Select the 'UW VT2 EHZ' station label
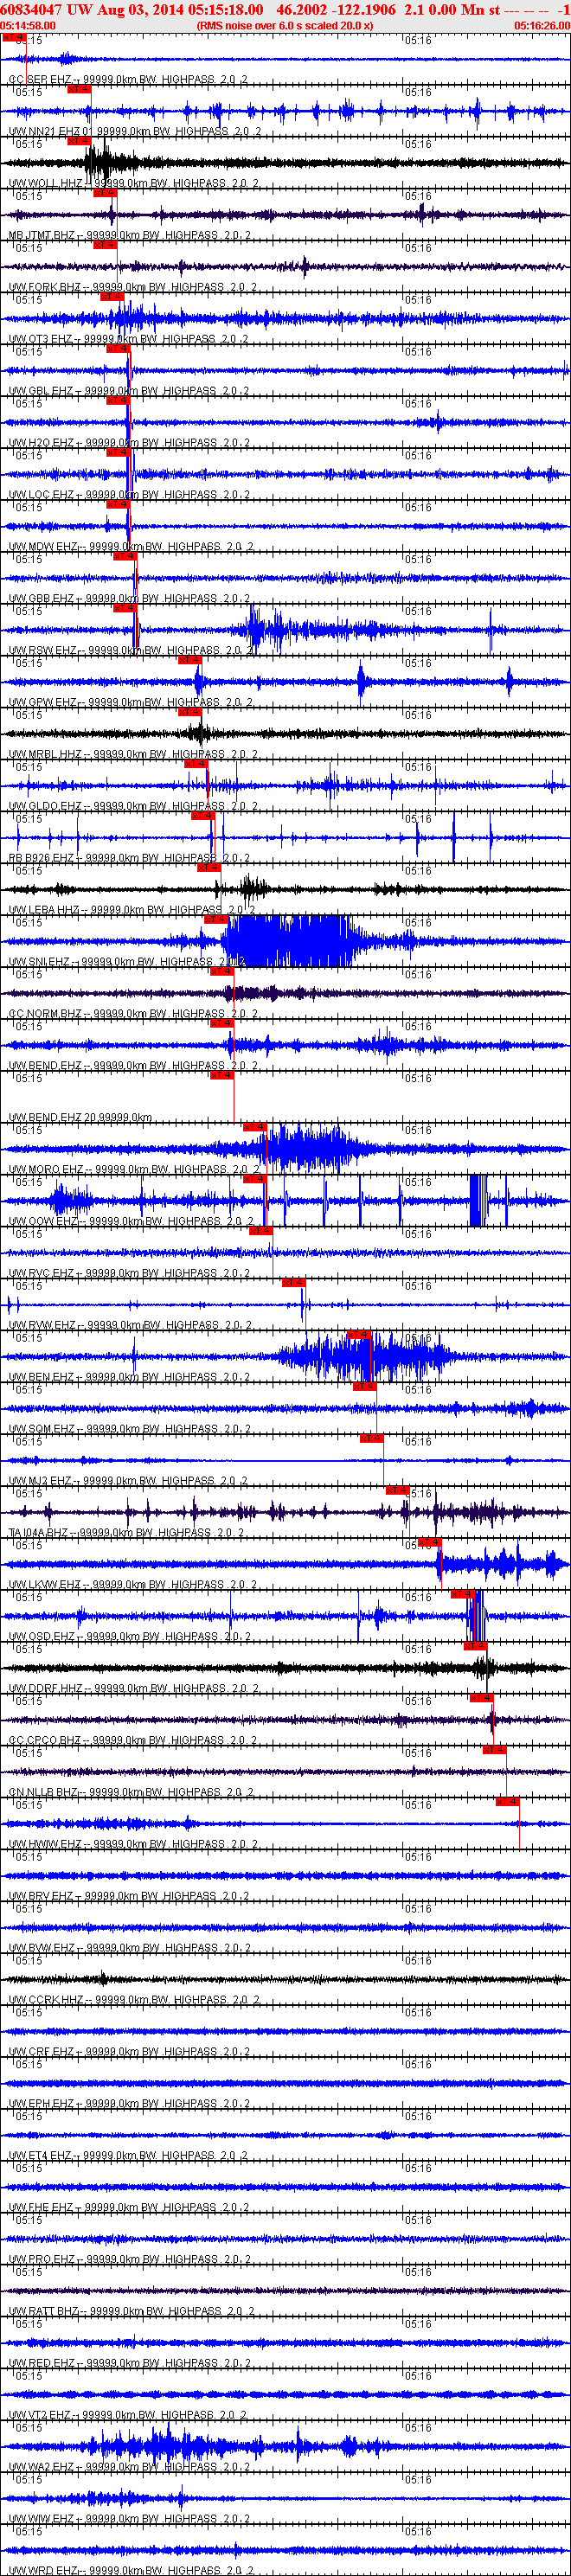This screenshot has height=2576, width=571. pyautogui.click(x=40, y=2415)
